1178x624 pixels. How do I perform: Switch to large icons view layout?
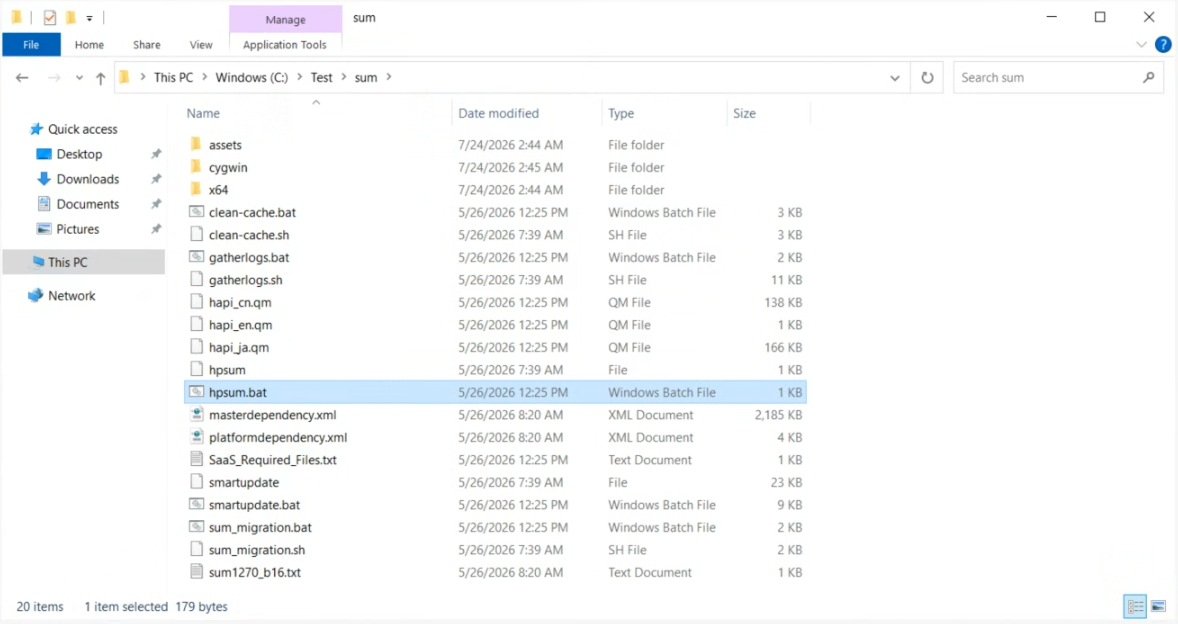point(1158,606)
